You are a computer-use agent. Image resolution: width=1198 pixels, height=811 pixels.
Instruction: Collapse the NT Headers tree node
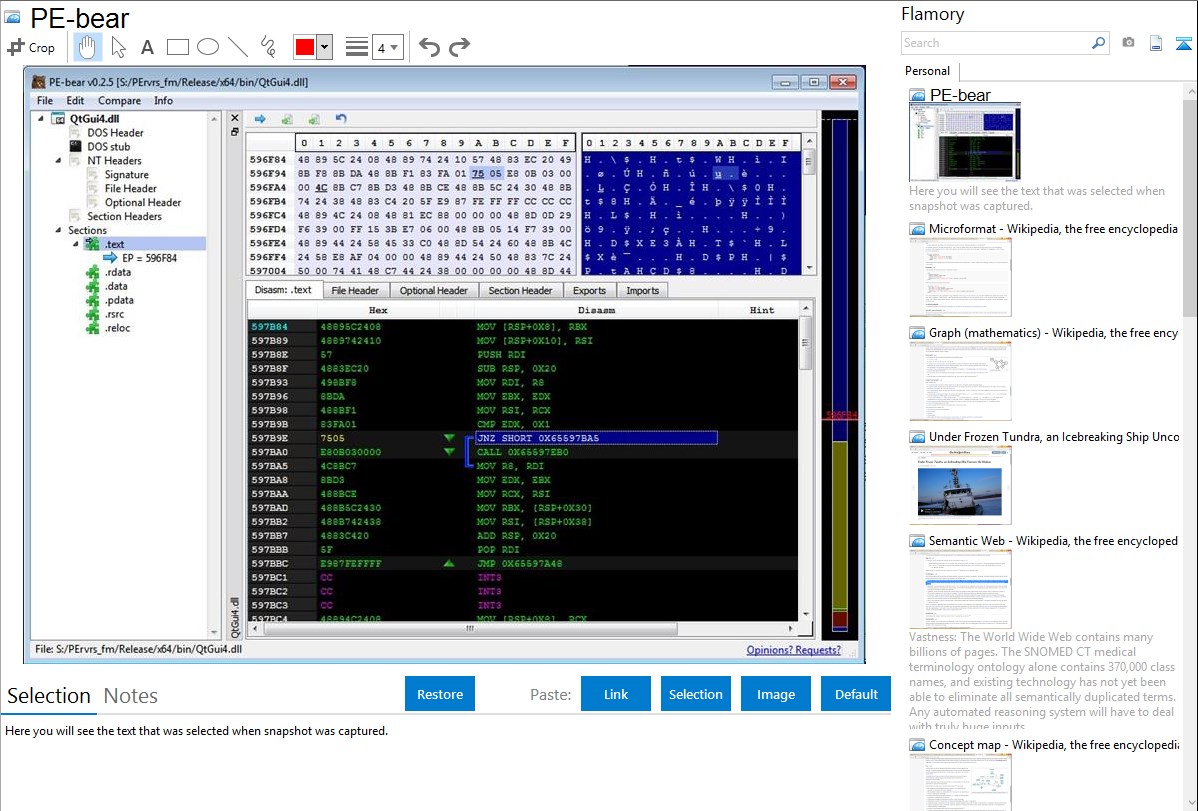tap(59, 161)
